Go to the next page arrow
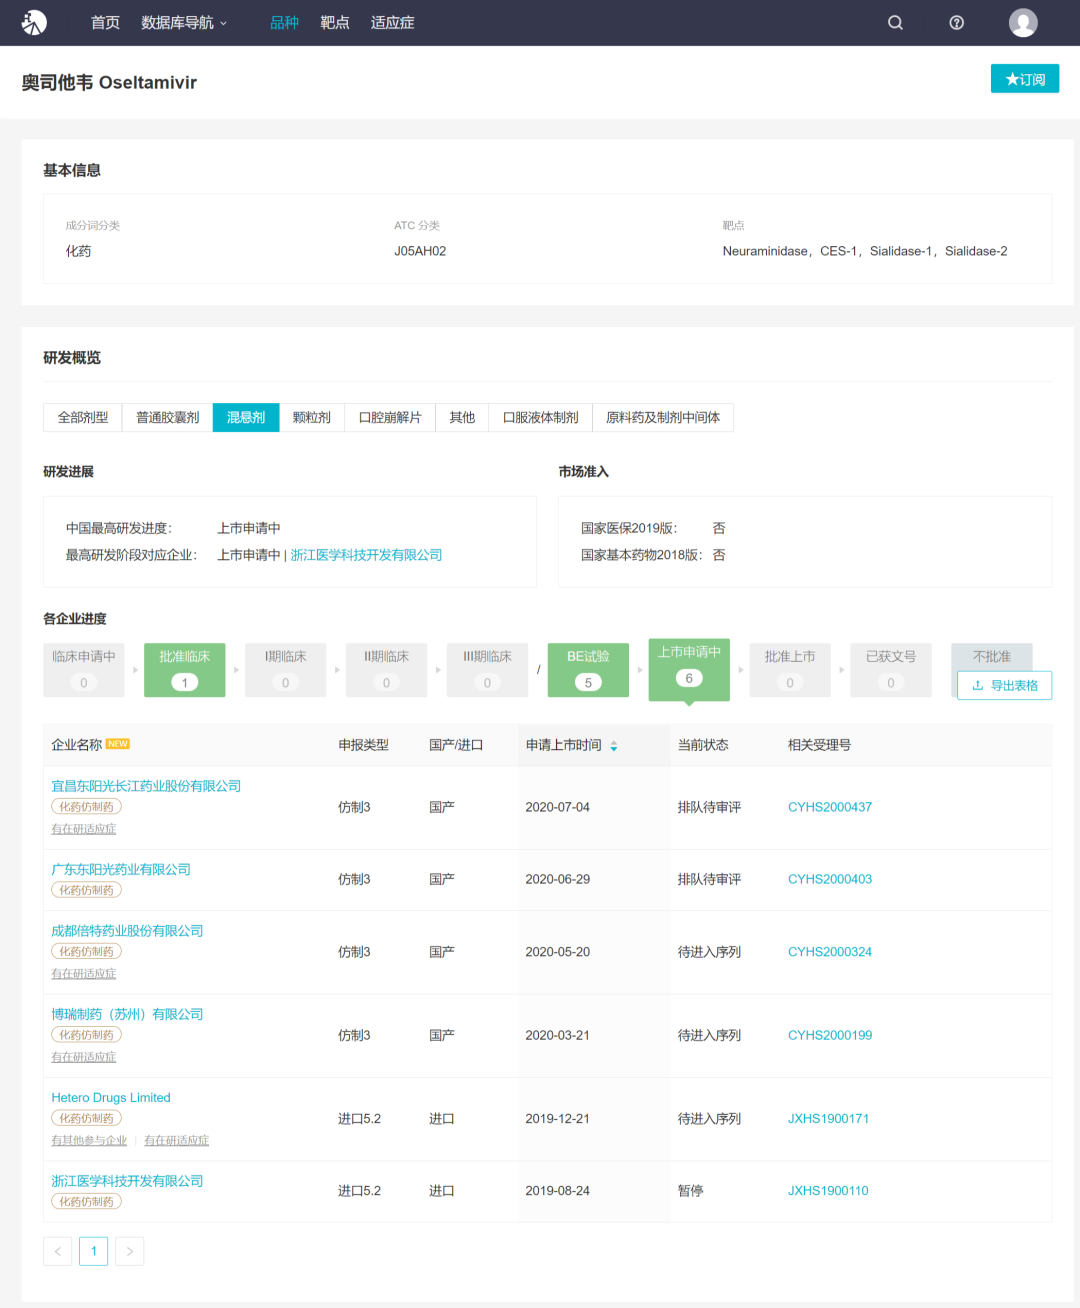Screen dimensions: 1080x1308 point(130,1251)
